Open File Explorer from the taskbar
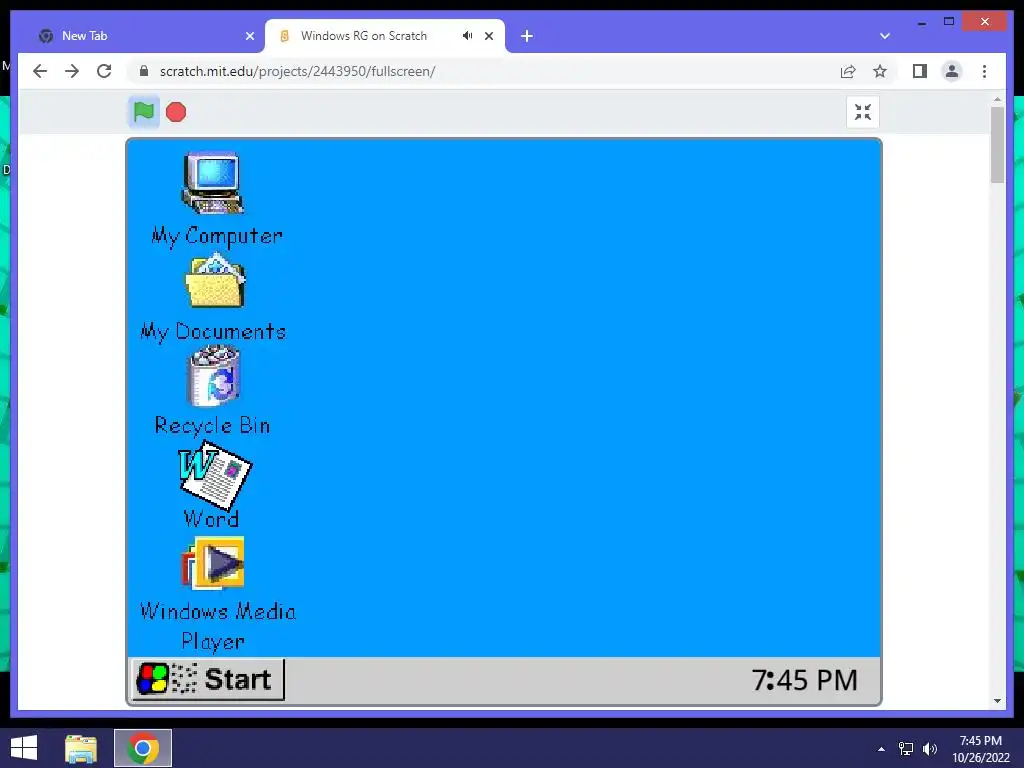Viewport: 1024px width, 768px height. click(x=81, y=748)
